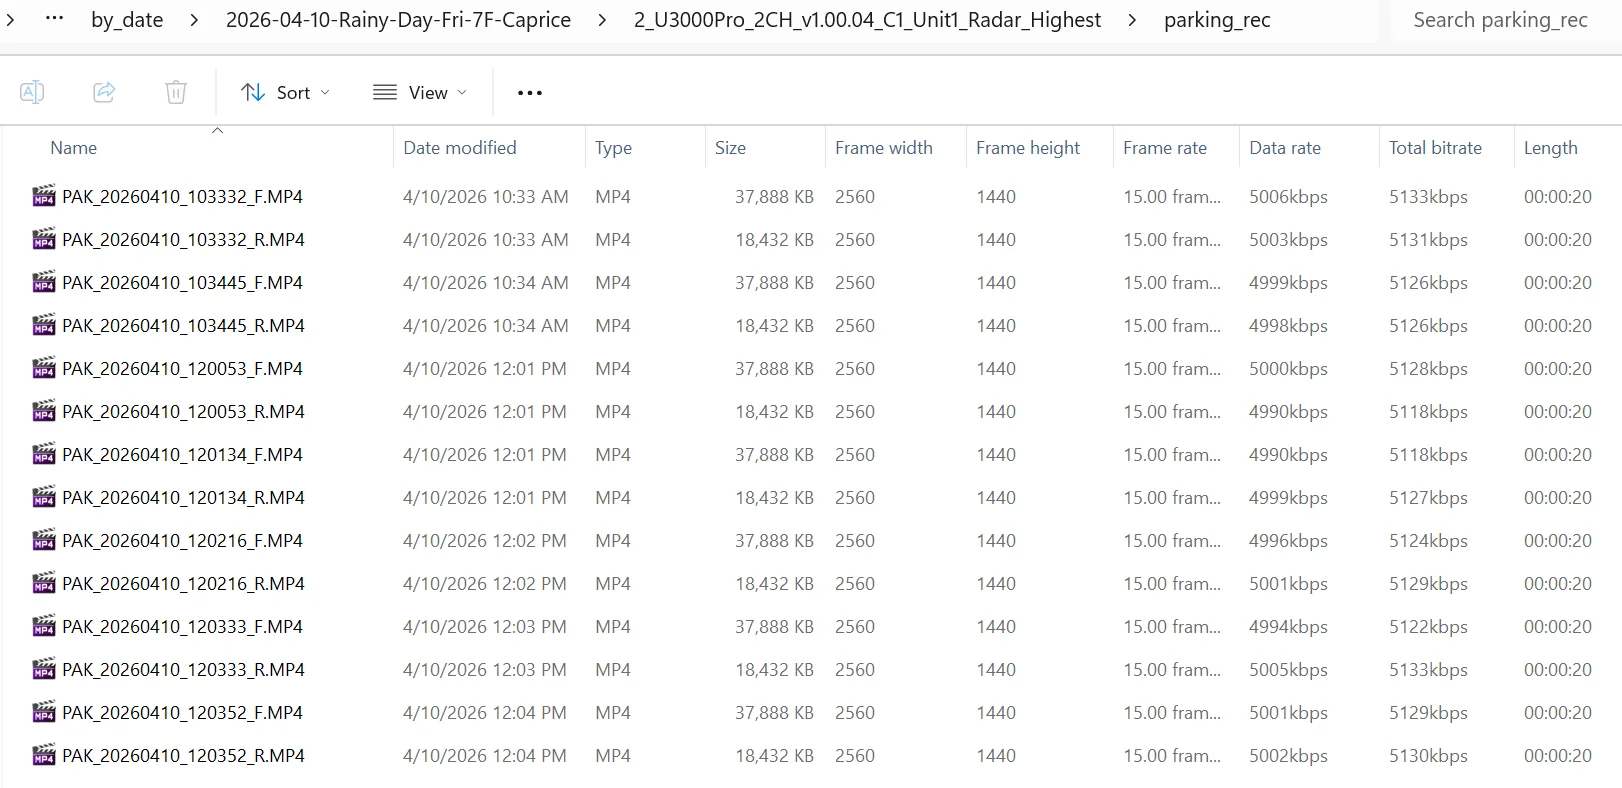The height and width of the screenshot is (788, 1622).
Task: Navigate to by_date folder in breadcrumb
Action: (x=127, y=20)
